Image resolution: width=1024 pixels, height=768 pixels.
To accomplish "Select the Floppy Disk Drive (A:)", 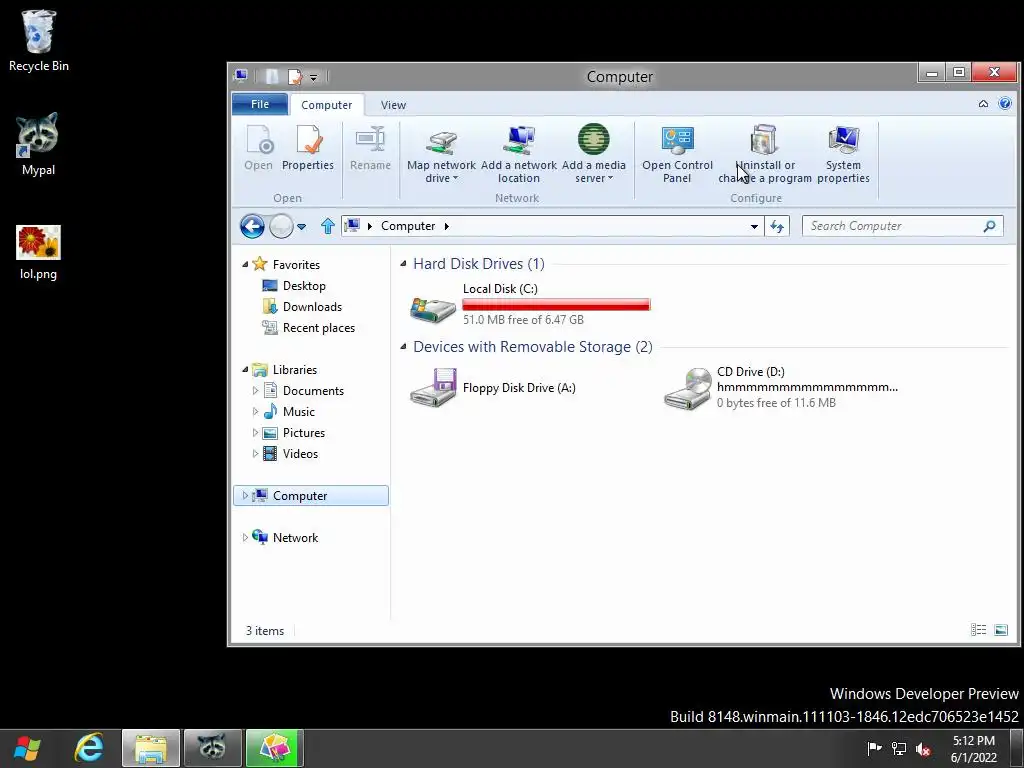I will click(x=494, y=387).
